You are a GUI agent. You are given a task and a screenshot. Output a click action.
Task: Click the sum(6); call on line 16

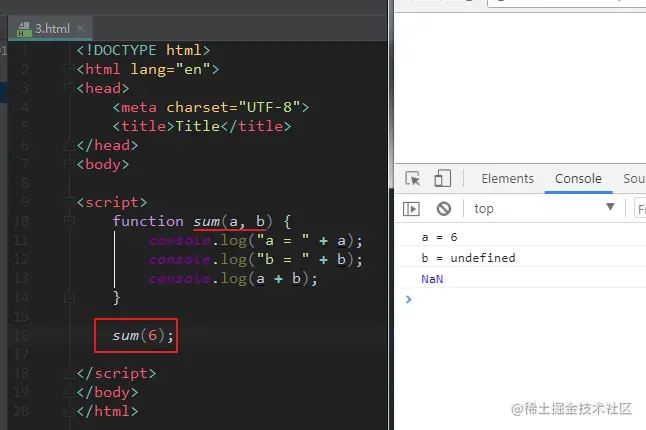[143, 336]
